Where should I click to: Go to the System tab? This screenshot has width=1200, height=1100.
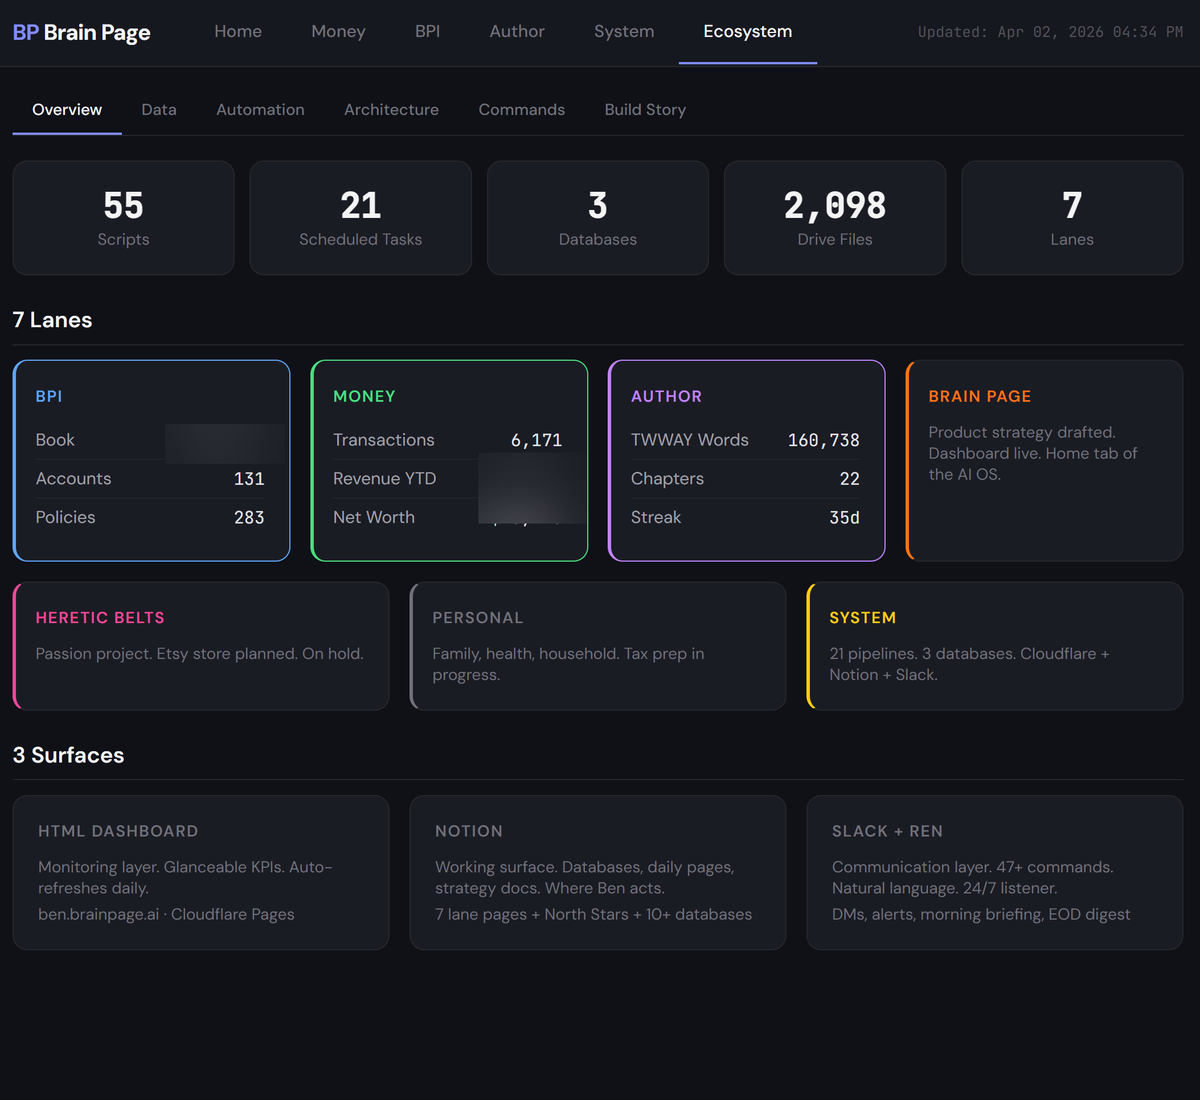[624, 31]
